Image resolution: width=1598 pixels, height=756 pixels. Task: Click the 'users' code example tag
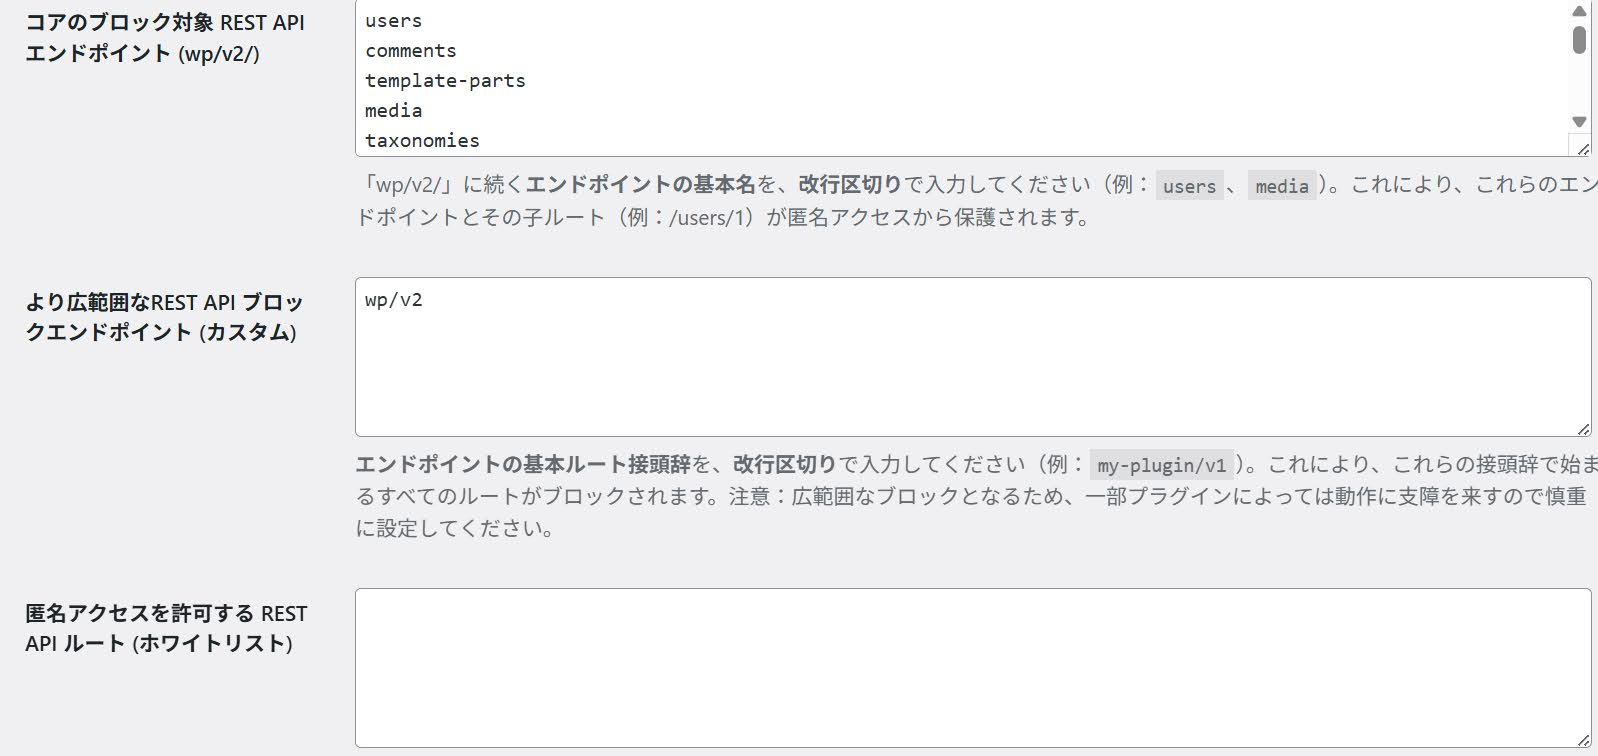(1189, 186)
